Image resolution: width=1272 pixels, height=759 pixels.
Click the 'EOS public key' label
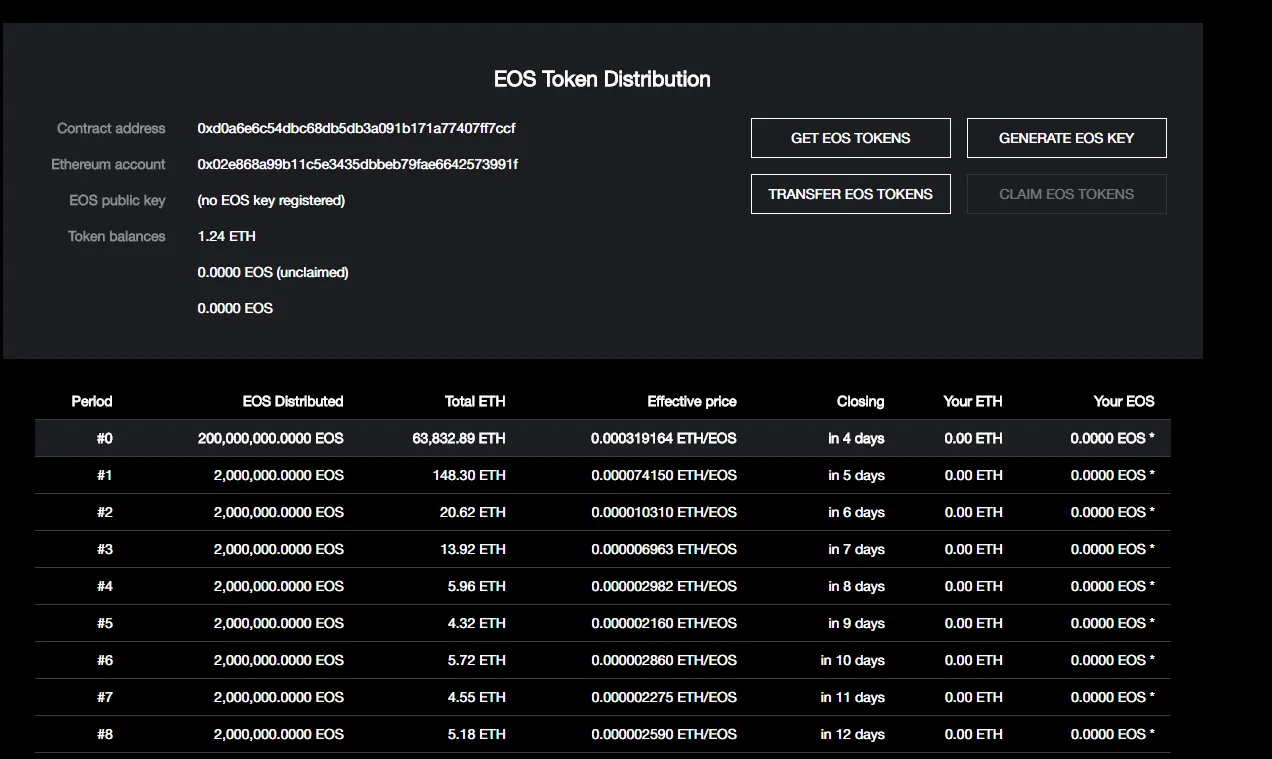[x=117, y=200]
